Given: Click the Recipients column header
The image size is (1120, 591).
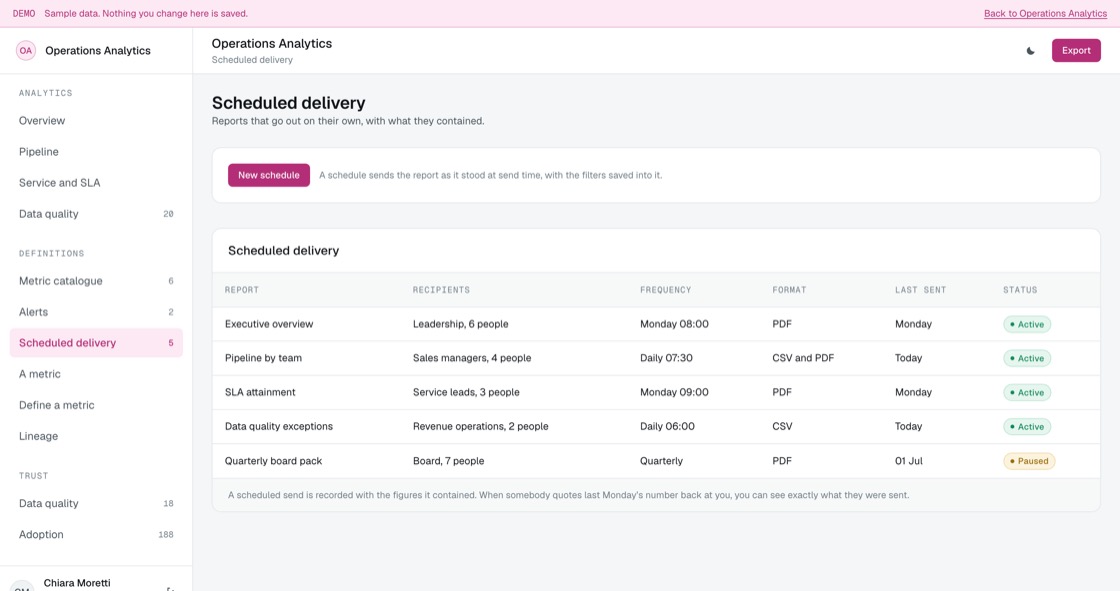Looking at the screenshot, I should click(441, 290).
